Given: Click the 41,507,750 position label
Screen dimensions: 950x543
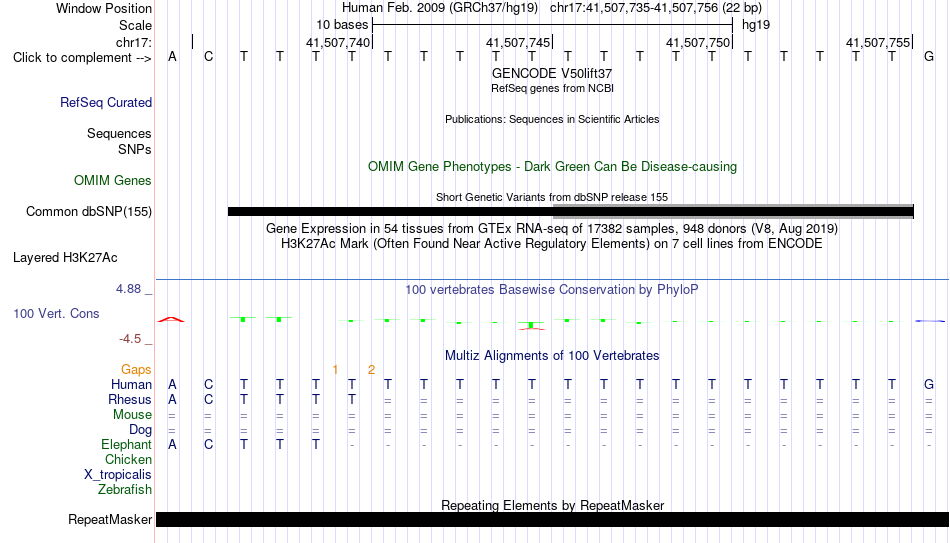Looking at the screenshot, I should click(698, 42).
